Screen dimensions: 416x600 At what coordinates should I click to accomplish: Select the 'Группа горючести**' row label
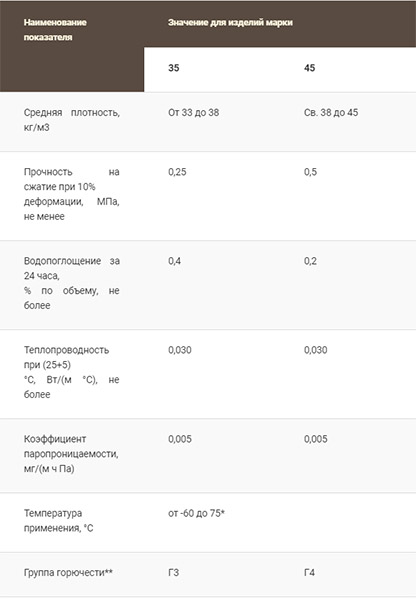[68, 572]
